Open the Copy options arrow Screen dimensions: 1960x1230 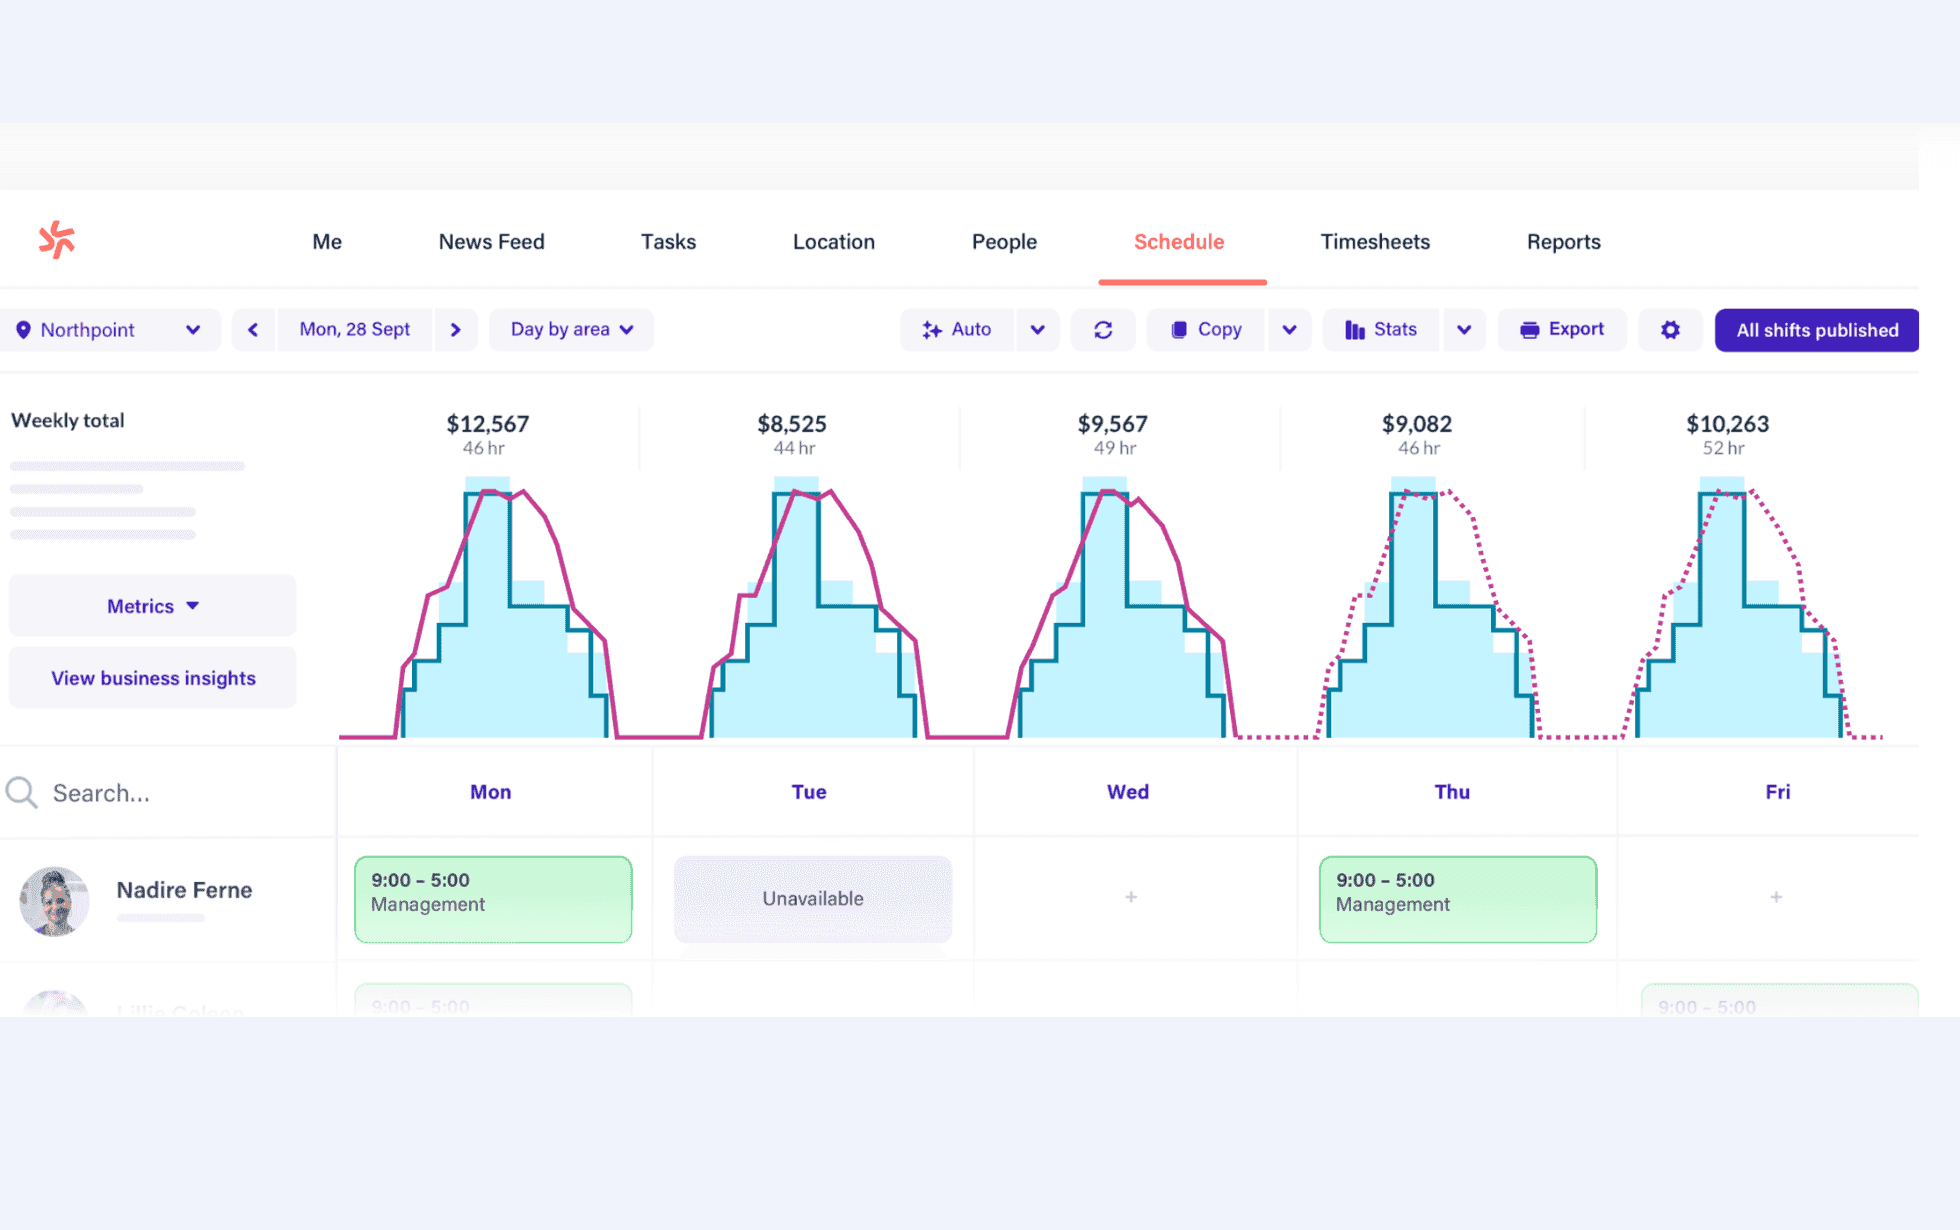point(1290,330)
